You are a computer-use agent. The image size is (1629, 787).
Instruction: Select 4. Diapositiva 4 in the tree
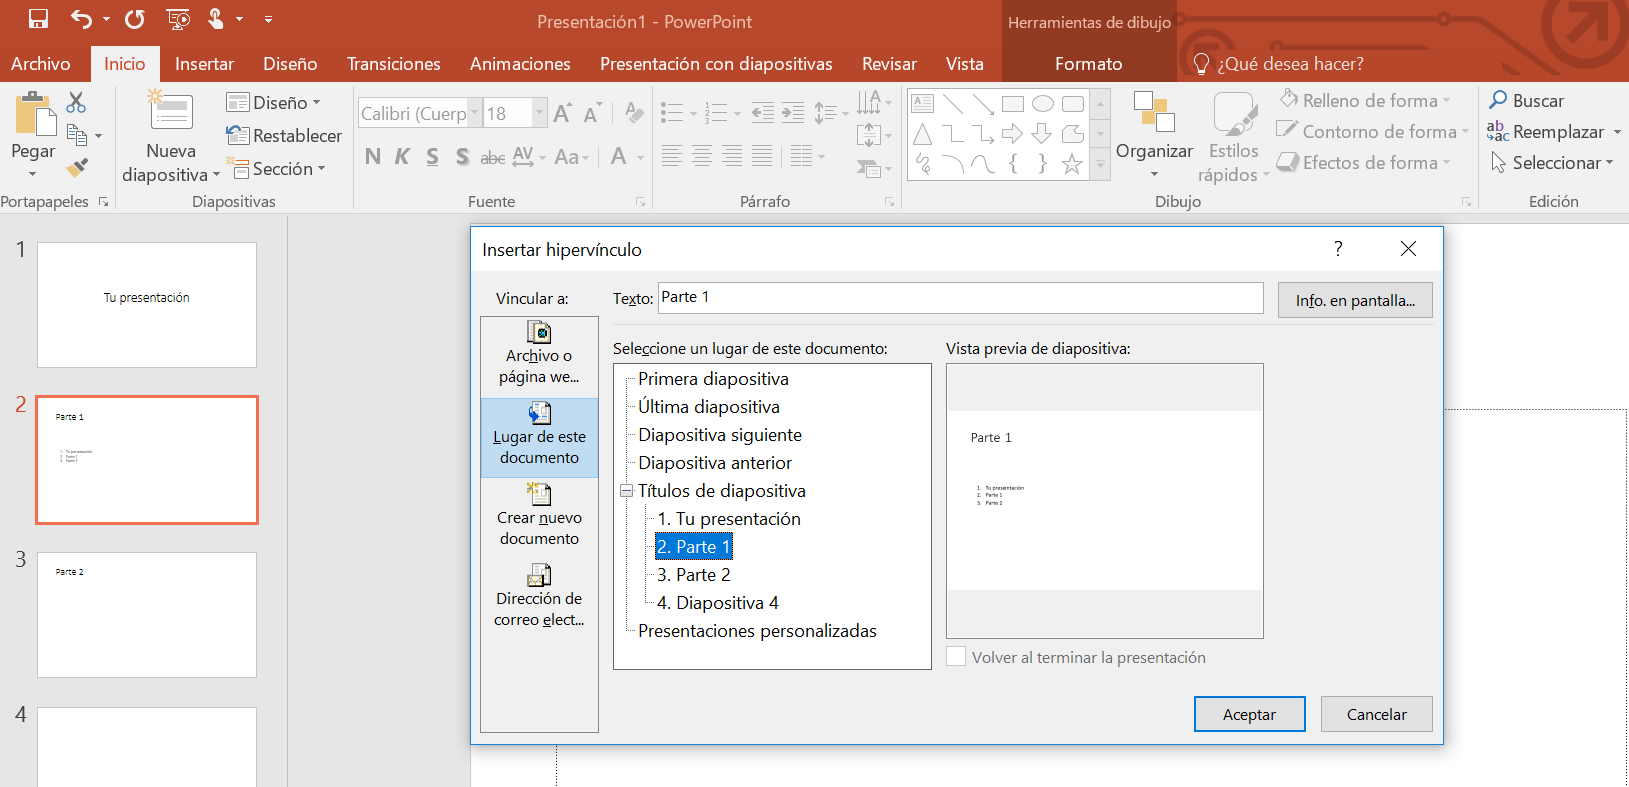coord(717,603)
